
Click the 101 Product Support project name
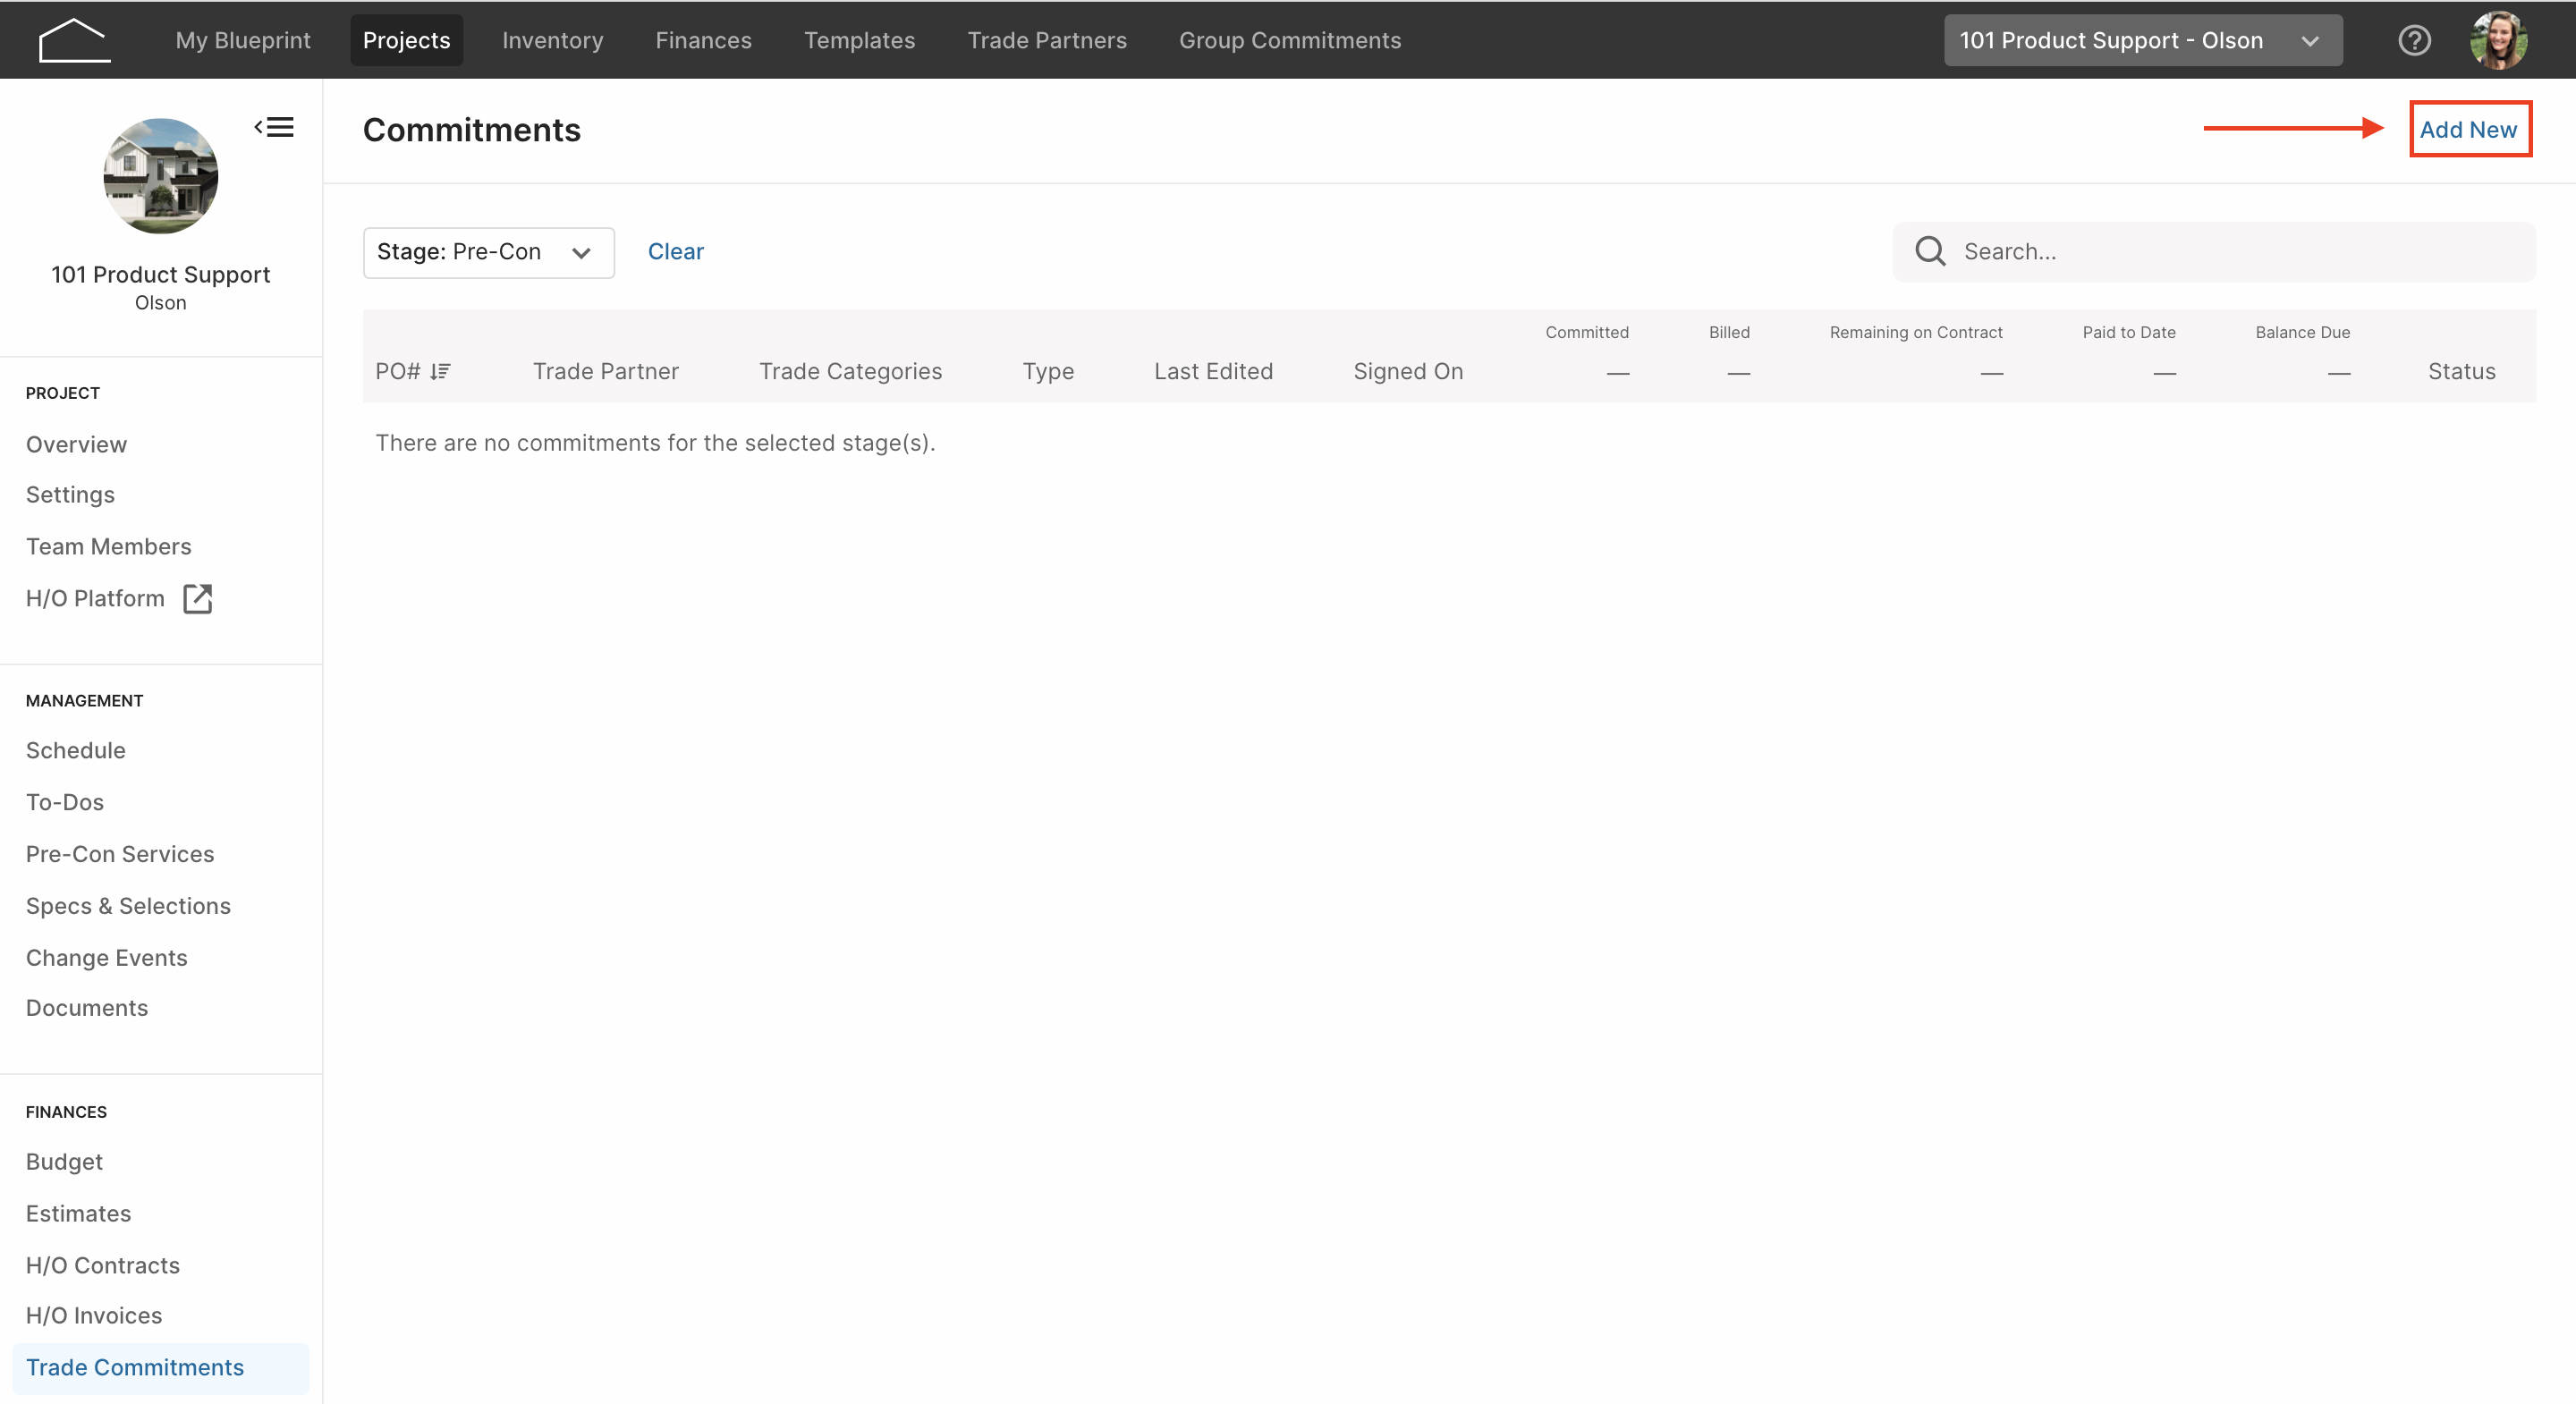coord(161,275)
